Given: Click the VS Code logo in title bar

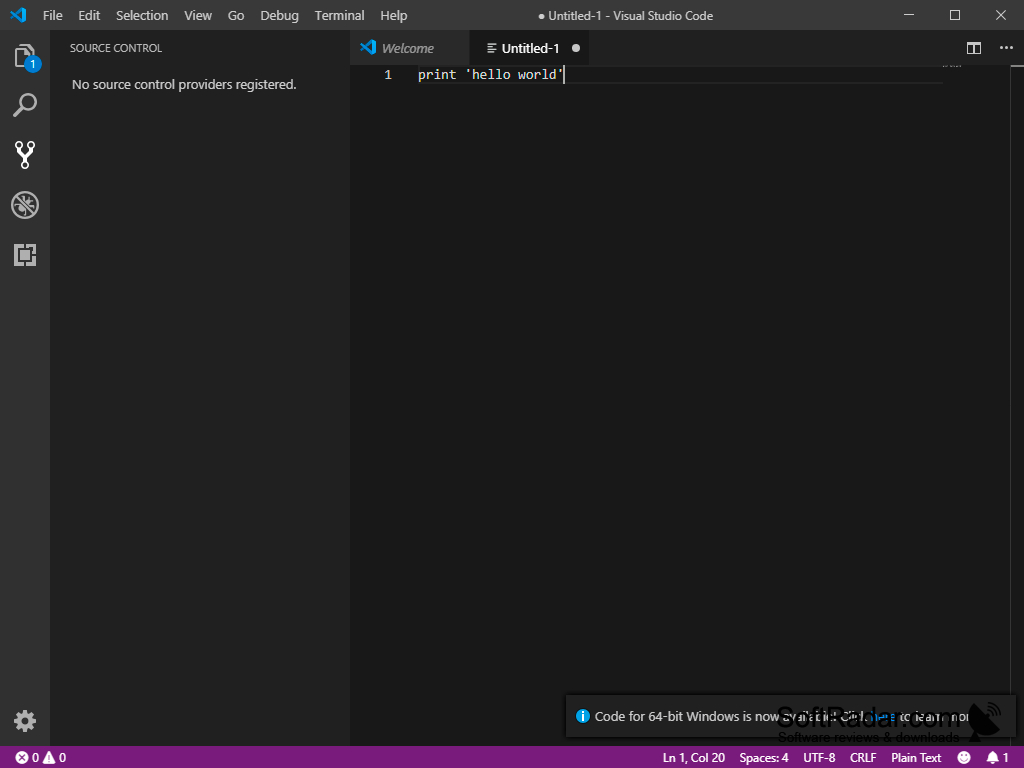Looking at the screenshot, I should [18, 15].
